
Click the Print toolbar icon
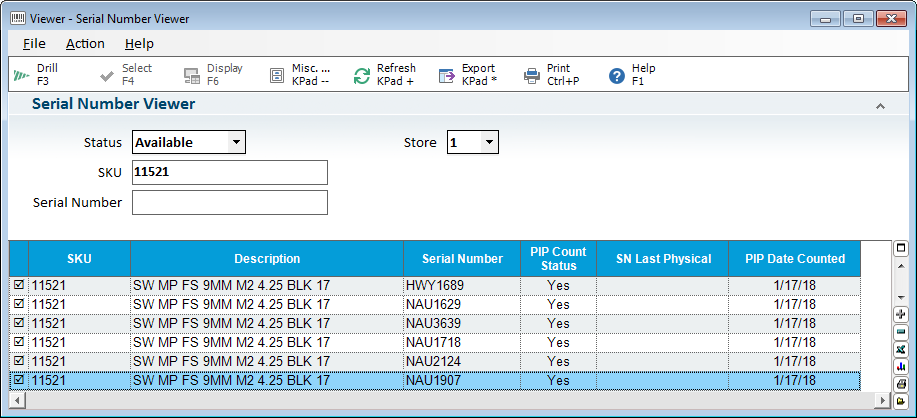pos(532,75)
